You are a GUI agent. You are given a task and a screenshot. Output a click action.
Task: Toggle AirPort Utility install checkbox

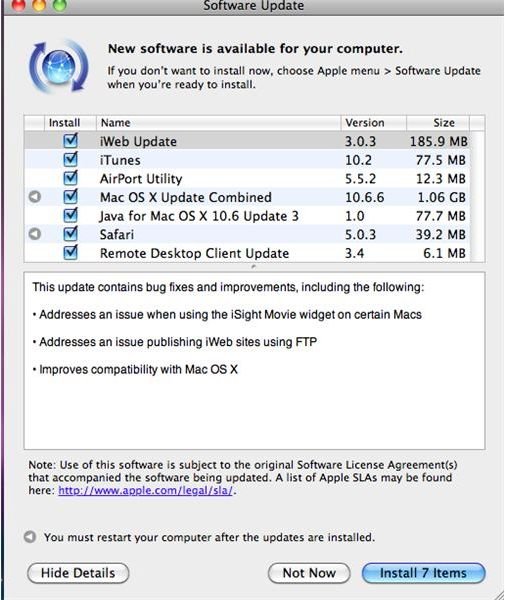coord(71,178)
